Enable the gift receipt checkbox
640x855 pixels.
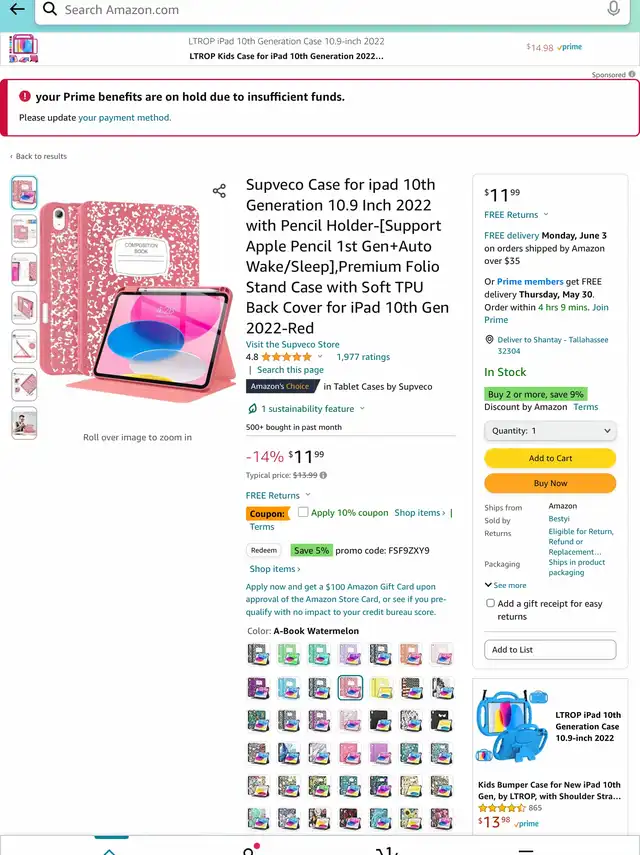pos(490,603)
